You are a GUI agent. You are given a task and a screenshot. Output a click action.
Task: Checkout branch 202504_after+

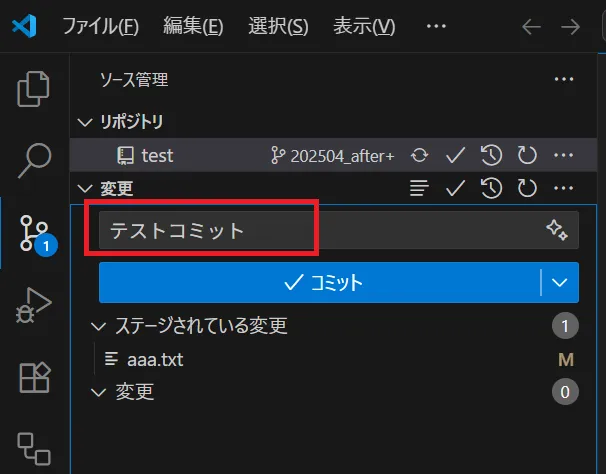(332, 156)
